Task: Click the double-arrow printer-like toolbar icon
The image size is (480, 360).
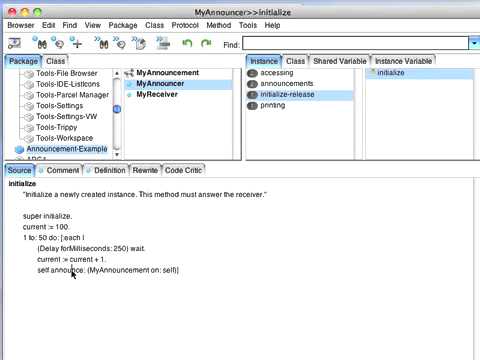Action: 163,43
